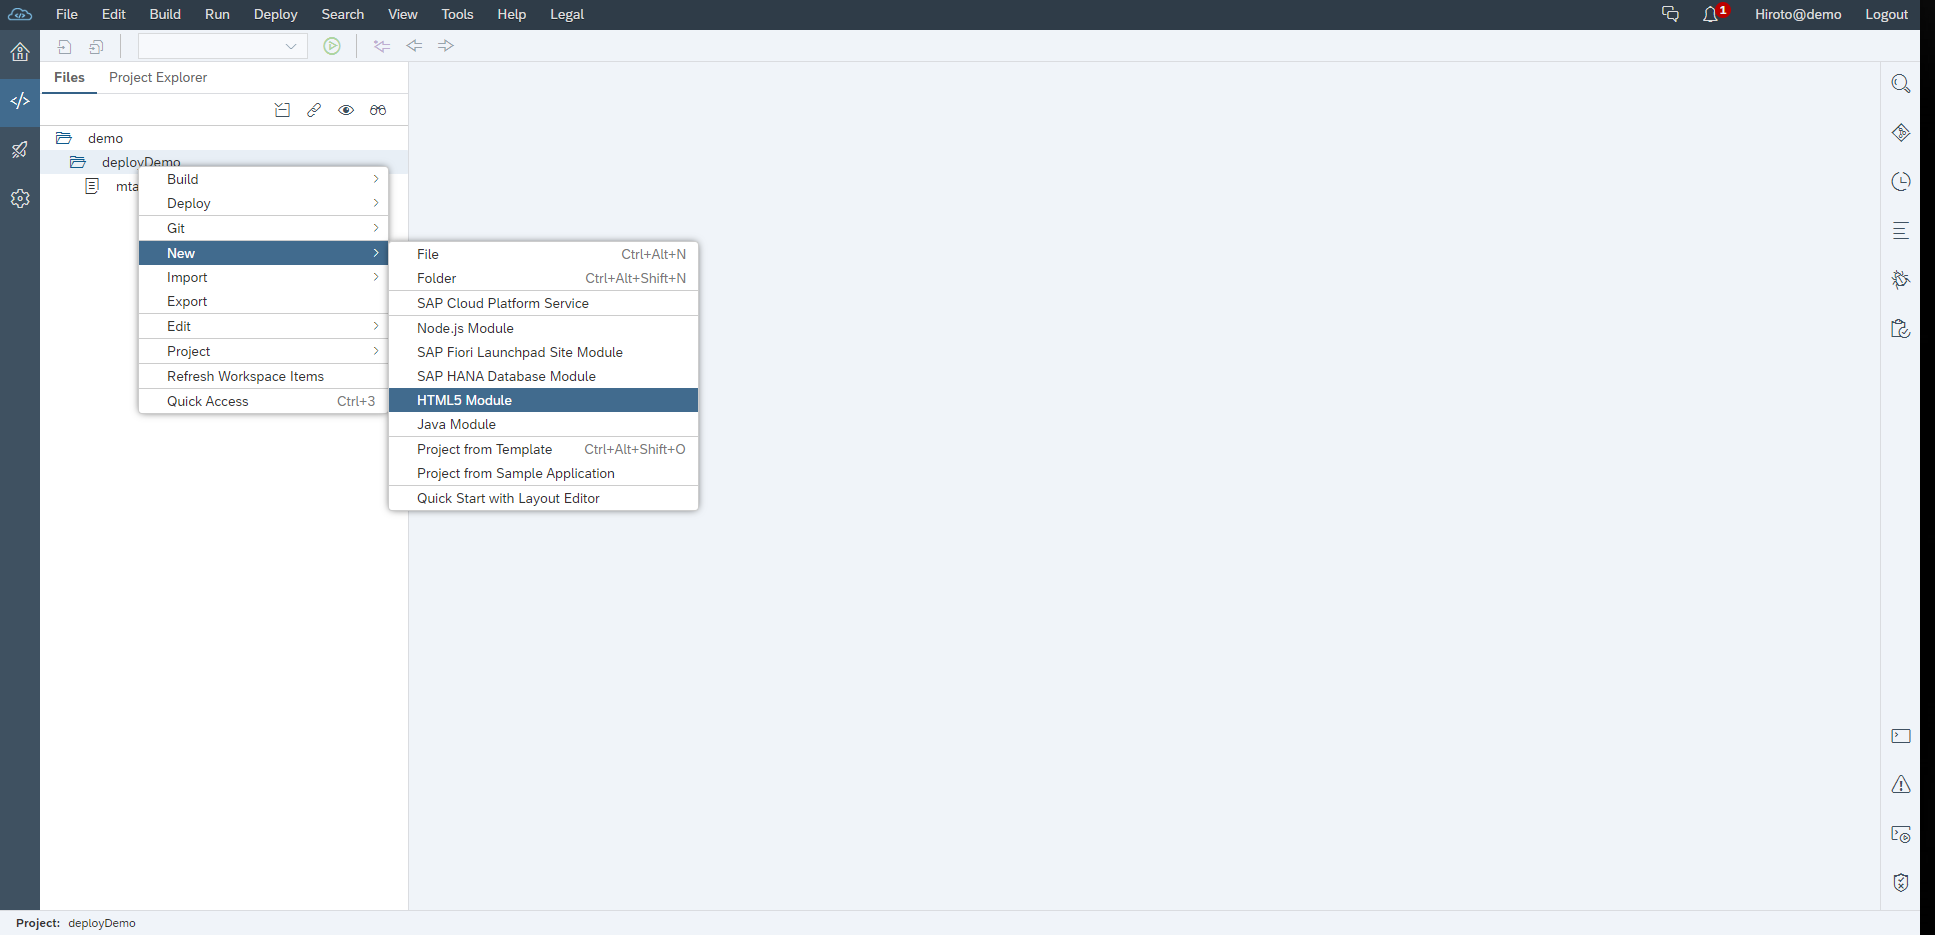The image size is (1935, 935).
Task: Choose Node.js Module
Action: [543, 328]
